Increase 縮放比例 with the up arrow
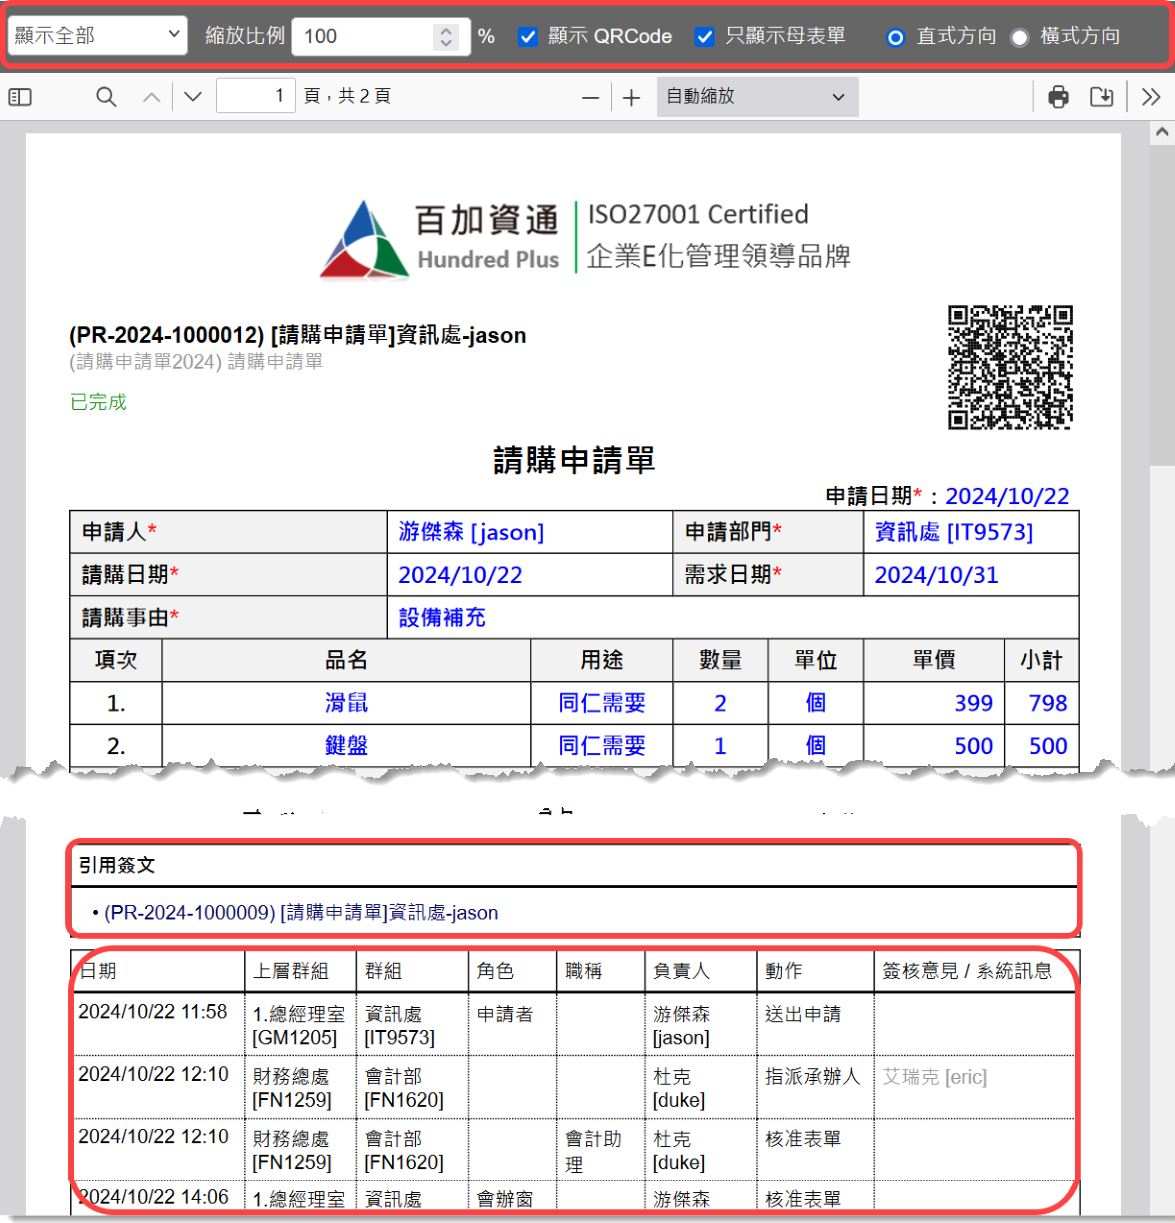The width and height of the screenshot is (1175, 1223). point(446,29)
